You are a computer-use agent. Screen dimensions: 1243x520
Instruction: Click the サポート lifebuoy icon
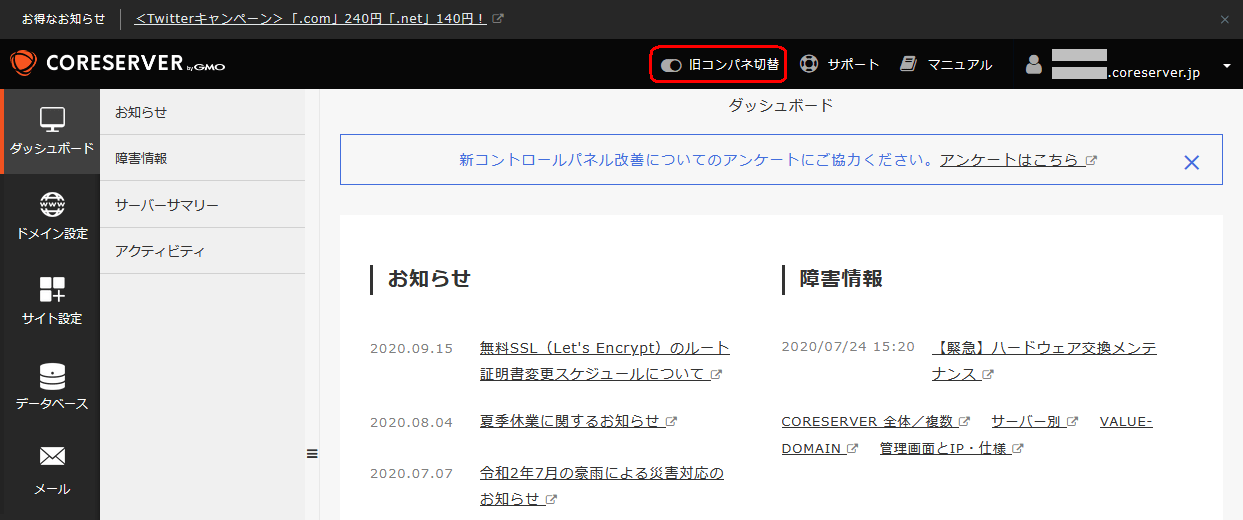[809, 64]
